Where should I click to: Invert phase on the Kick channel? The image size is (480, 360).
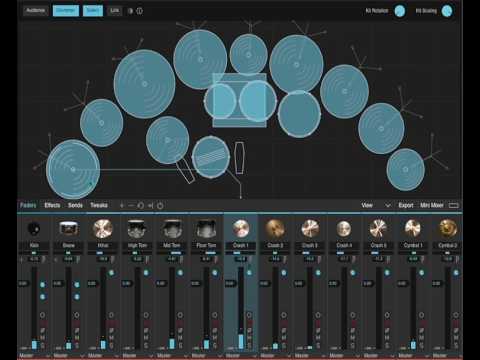click(x=43, y=330)
